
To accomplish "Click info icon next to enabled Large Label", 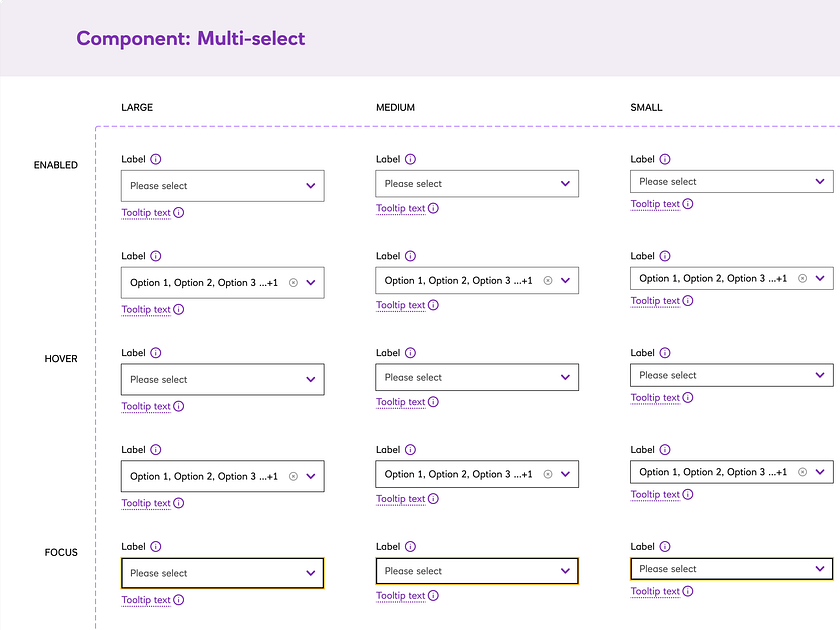I will coord(158,158).
